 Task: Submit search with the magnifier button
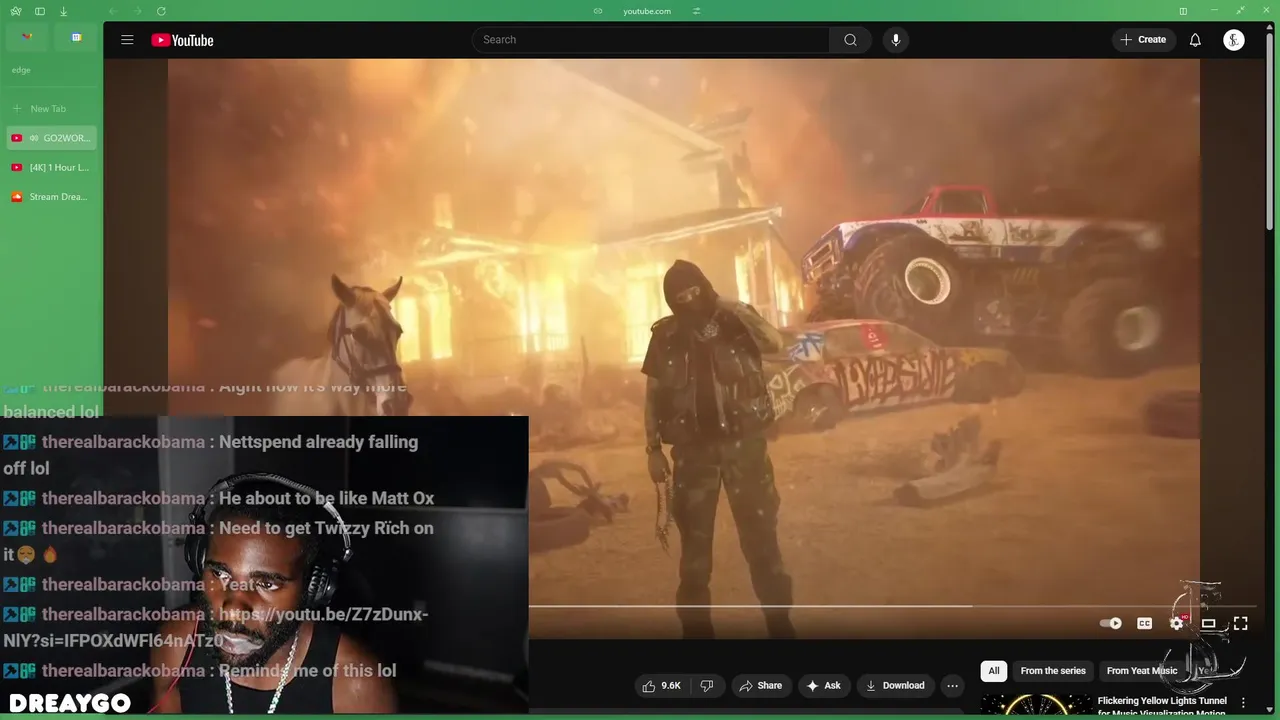(x=850, y=40)
